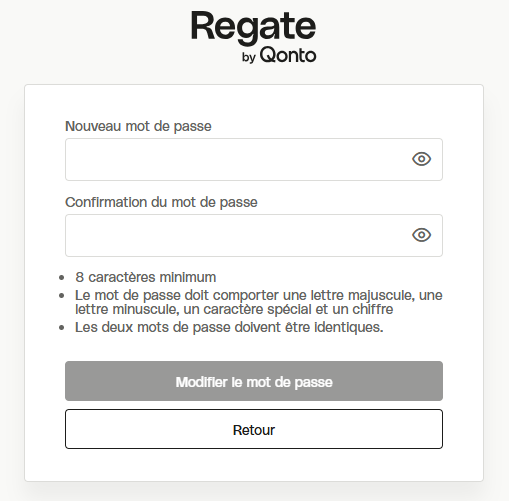This screenshot has width=509, height=501.
Task: Click the Nouveau mot de passe label
Action: [x=138, y=126]
